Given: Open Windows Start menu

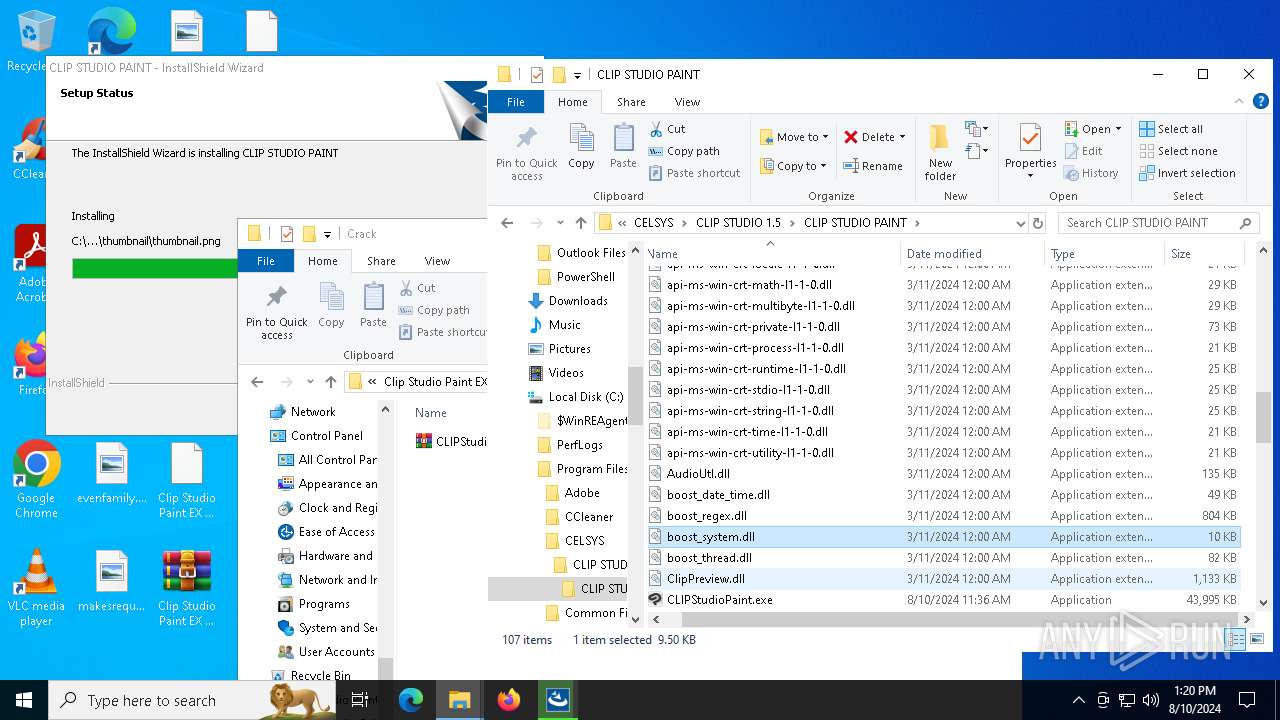Looking at the screenshot, I should point(24,700).
